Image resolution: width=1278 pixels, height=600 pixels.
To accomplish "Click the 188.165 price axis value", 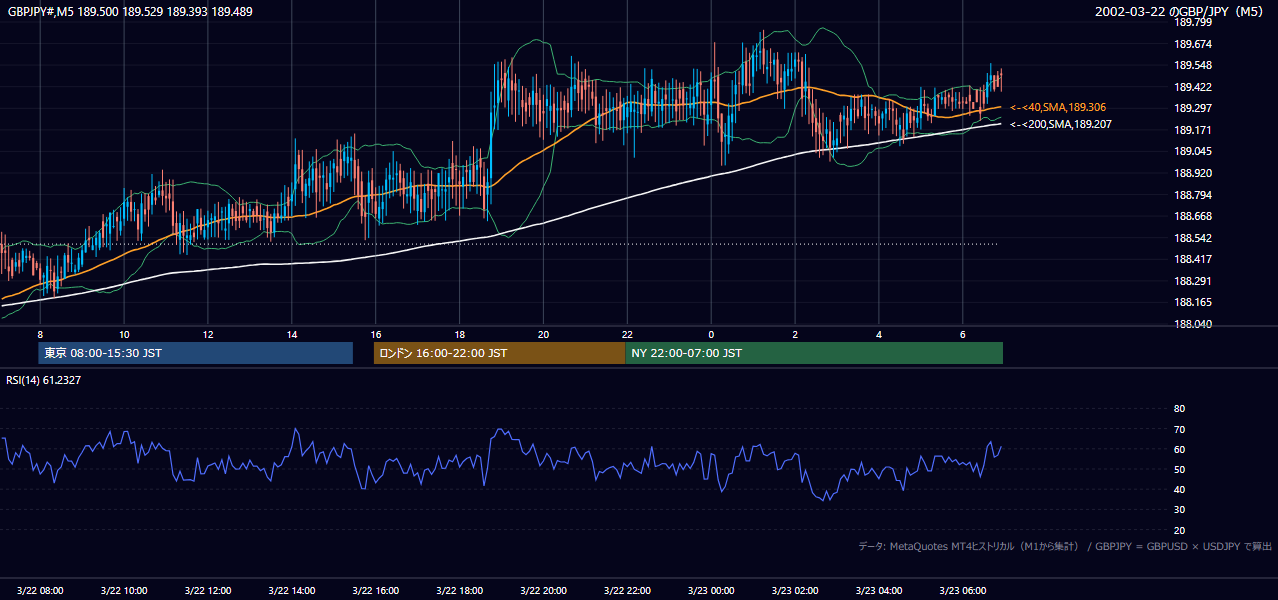I will [1193, 302].
